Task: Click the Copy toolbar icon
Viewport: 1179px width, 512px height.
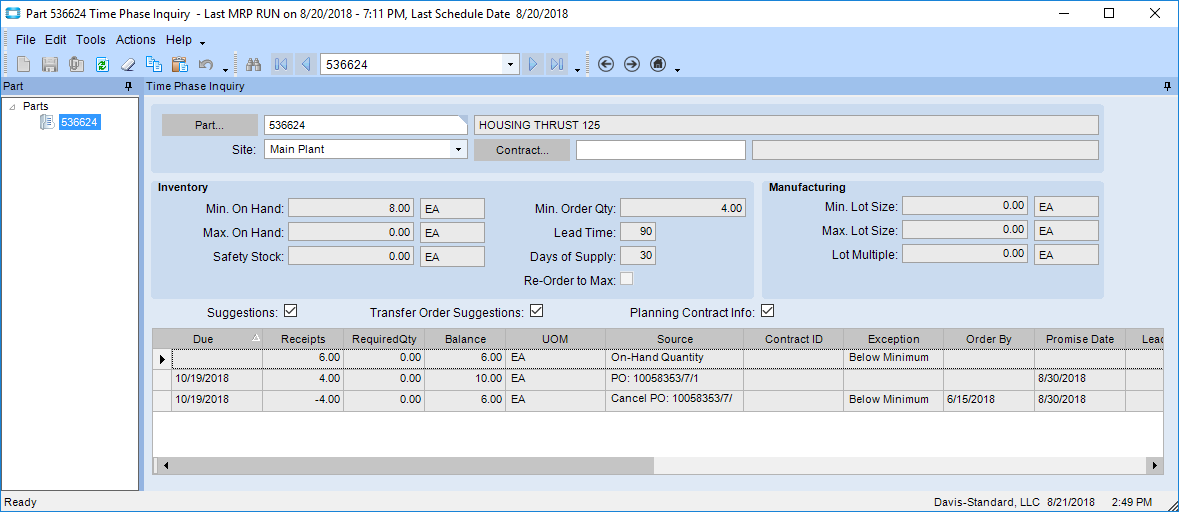Action: (154, 65)
